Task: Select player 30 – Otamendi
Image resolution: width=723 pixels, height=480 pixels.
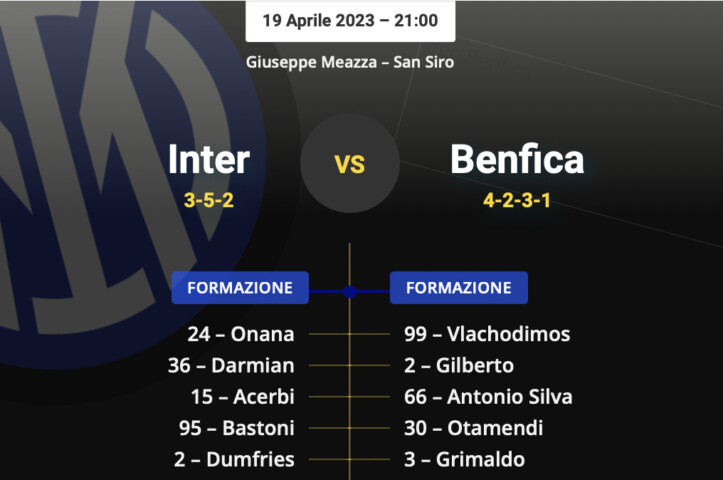Action: click(473, 428)
